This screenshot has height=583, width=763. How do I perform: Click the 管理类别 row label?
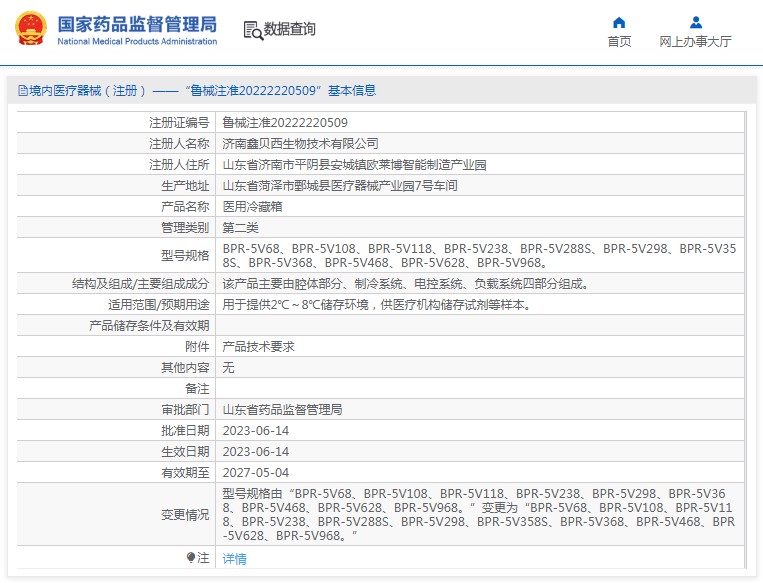pyautogui.click(x=185, y=227)
